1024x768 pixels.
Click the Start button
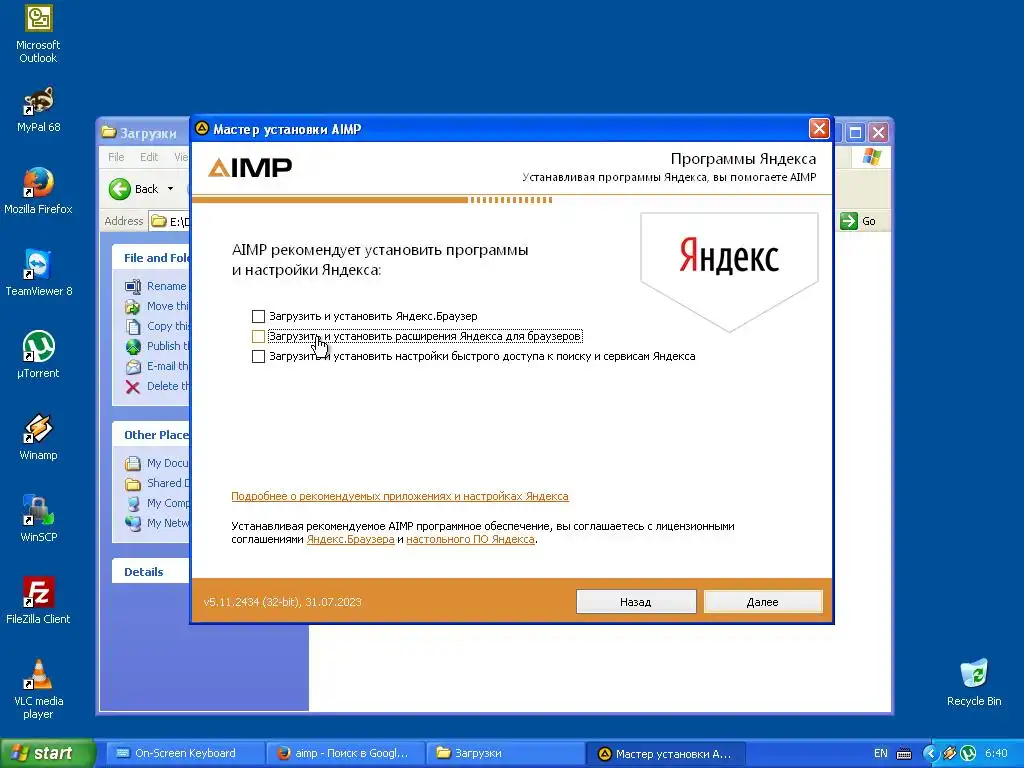point(47,753)
